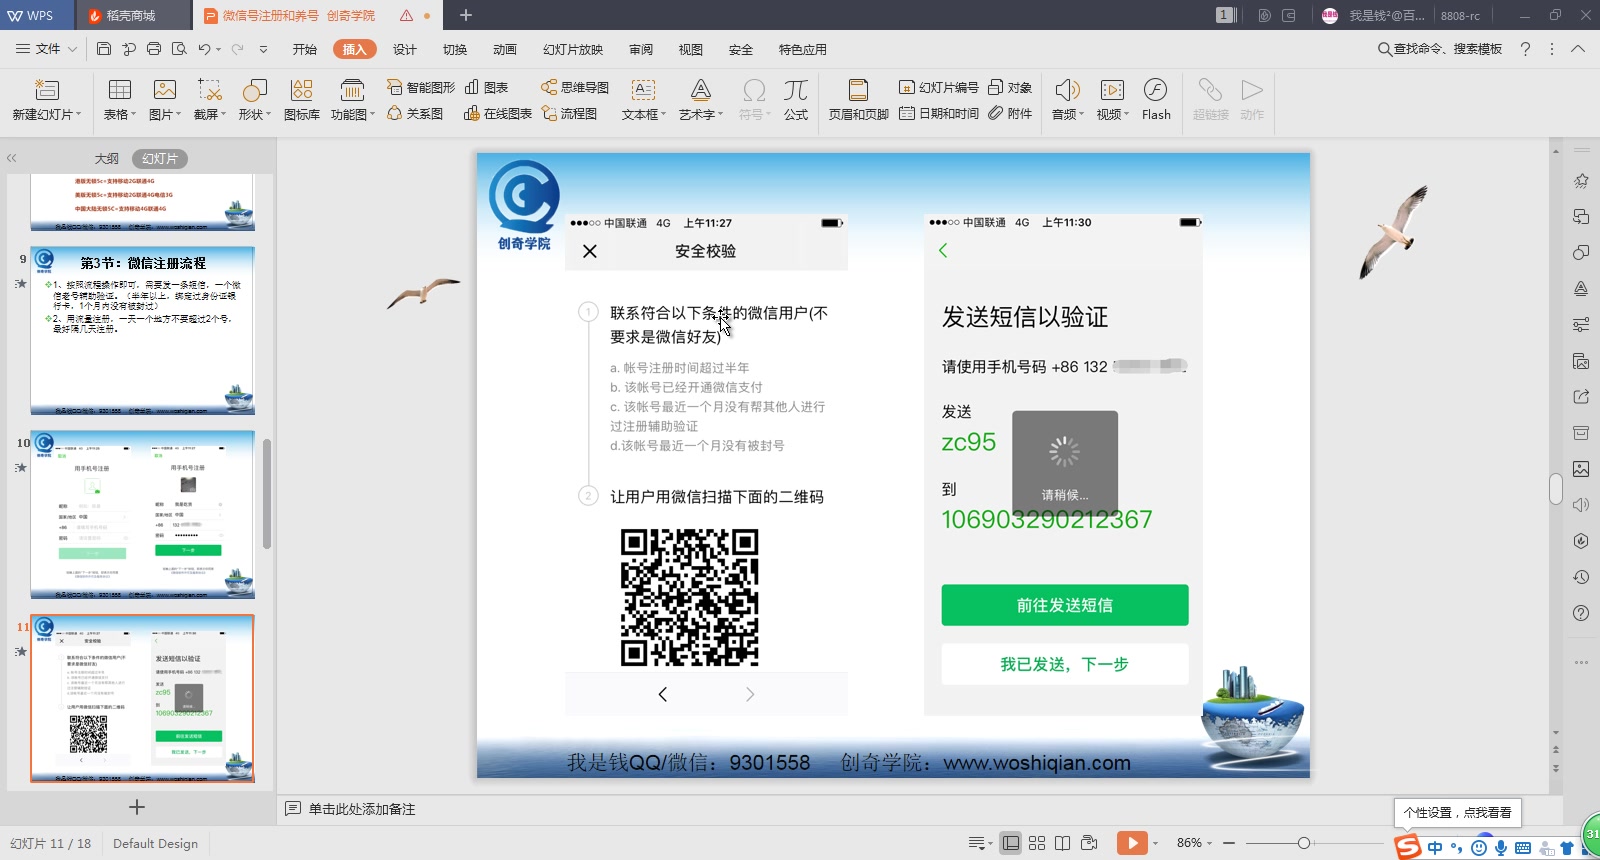Switch to slide sorter view

(x=1037, y=843)
